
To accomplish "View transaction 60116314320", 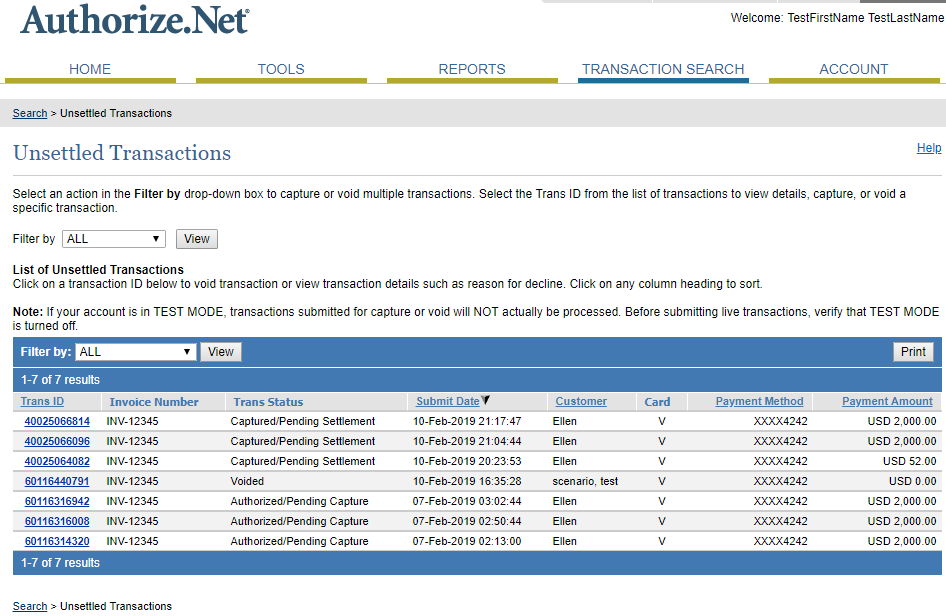I will pos(57,542).
